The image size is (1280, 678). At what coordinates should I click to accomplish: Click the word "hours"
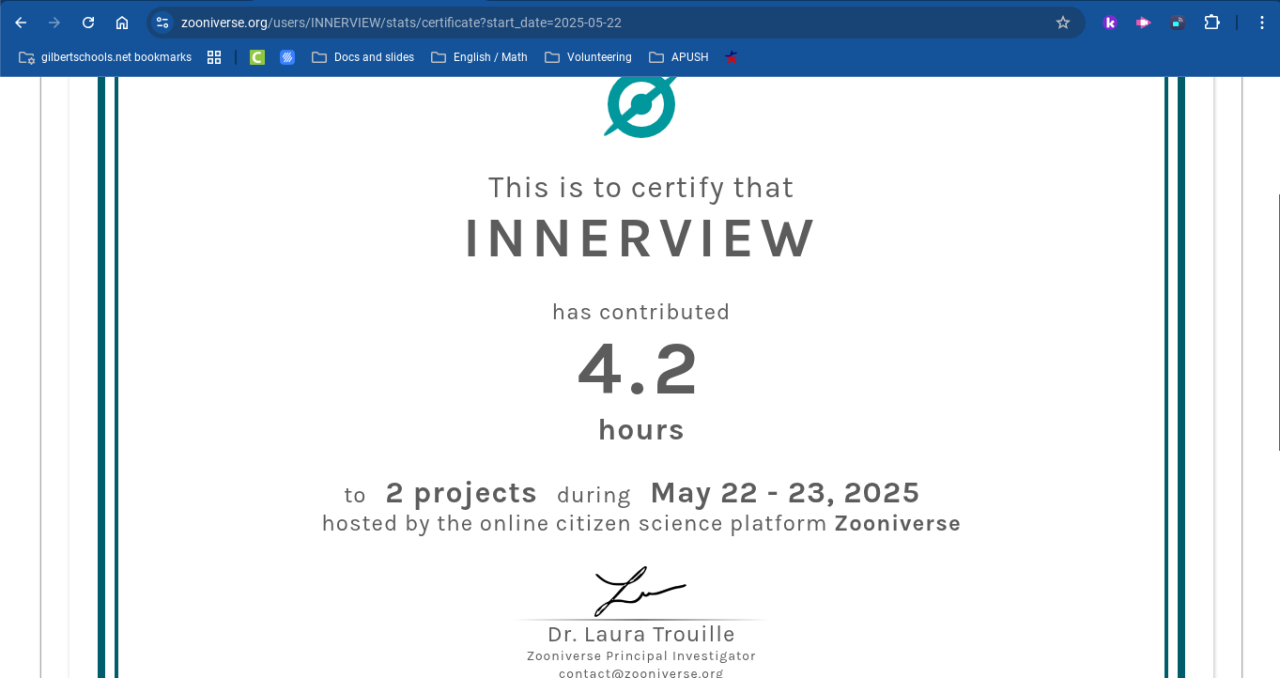point(641,430)
